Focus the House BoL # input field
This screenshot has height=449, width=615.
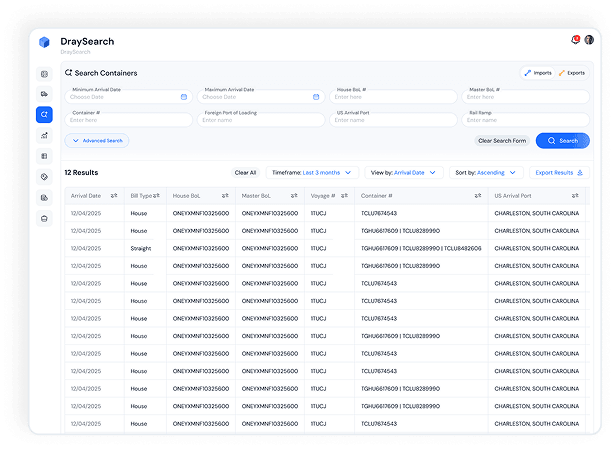pos(393,97)
